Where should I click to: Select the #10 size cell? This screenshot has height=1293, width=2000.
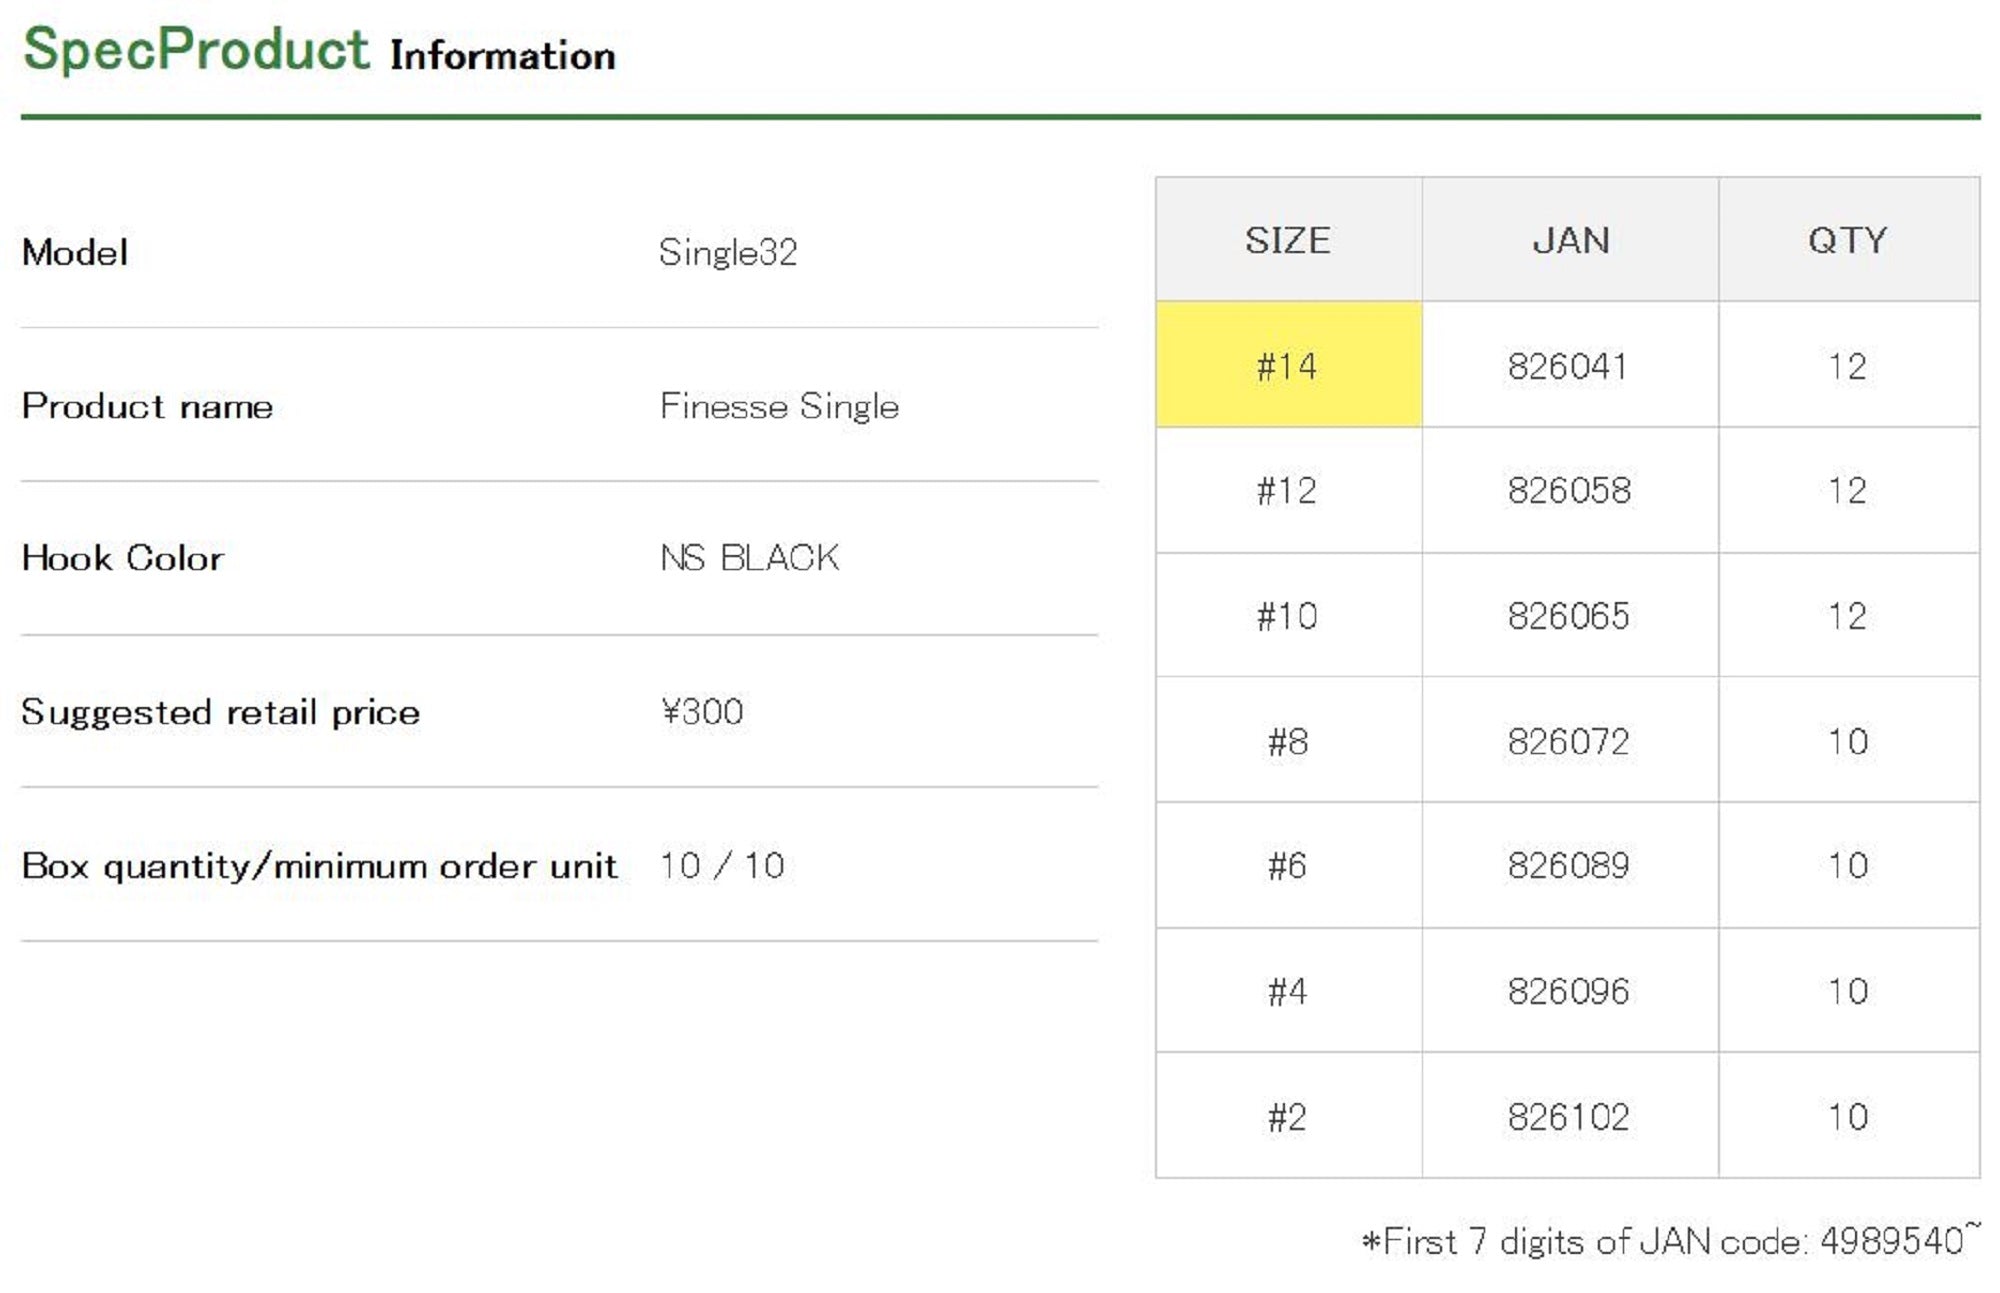coord(1287,615)
